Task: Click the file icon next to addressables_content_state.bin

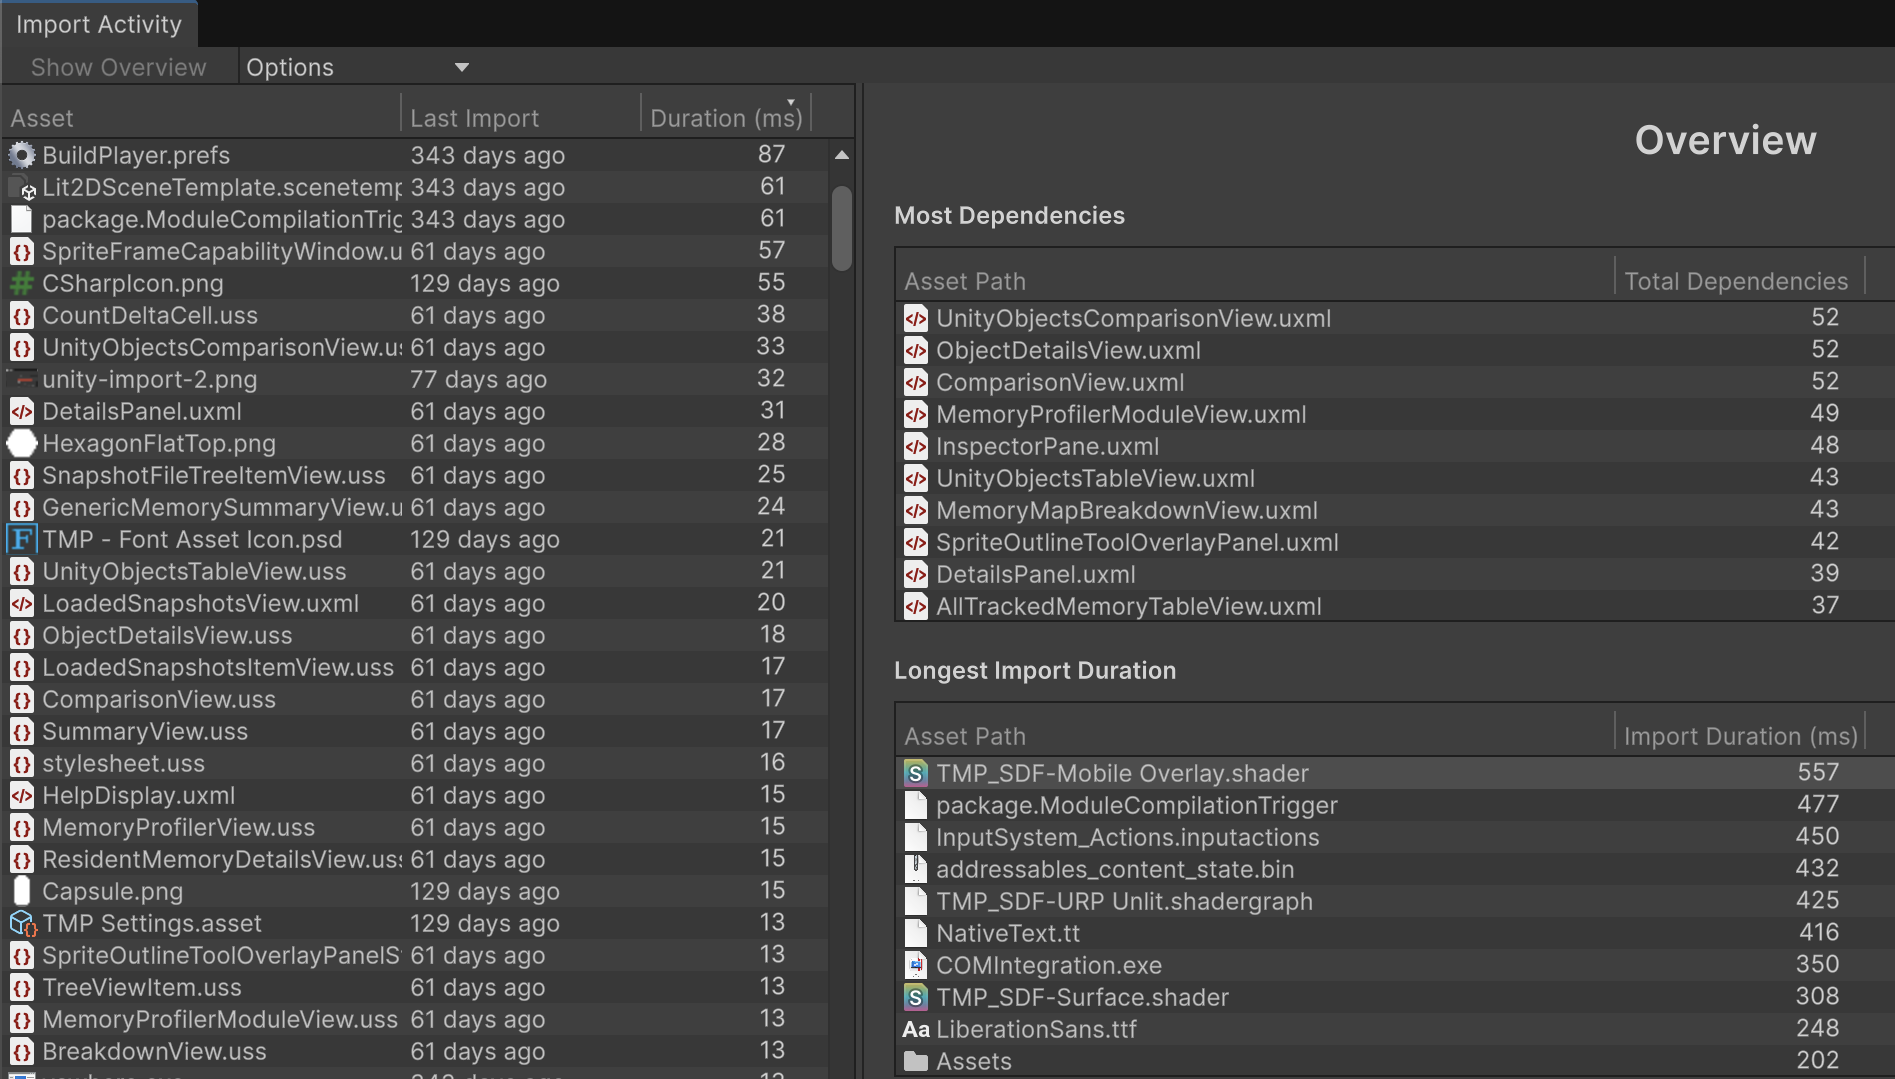Action: click(x=915, y=869)
